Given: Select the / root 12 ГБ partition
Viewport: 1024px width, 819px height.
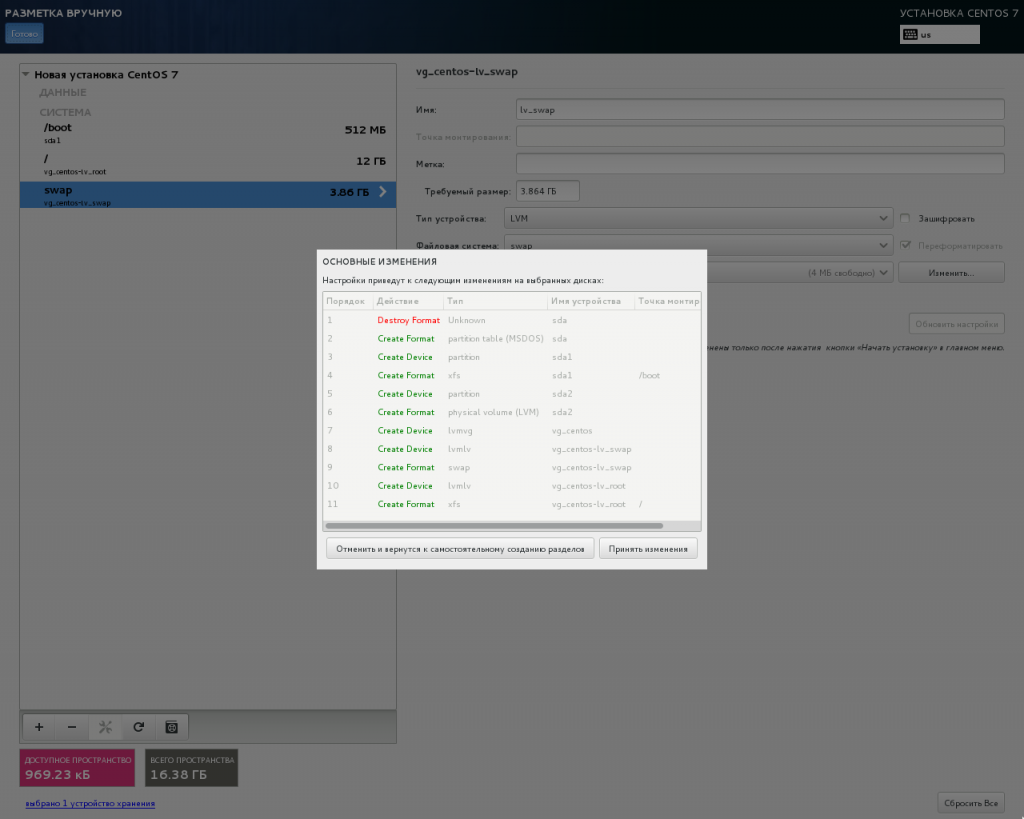Looking at the screenshot, I should click(x=208, y=164).
